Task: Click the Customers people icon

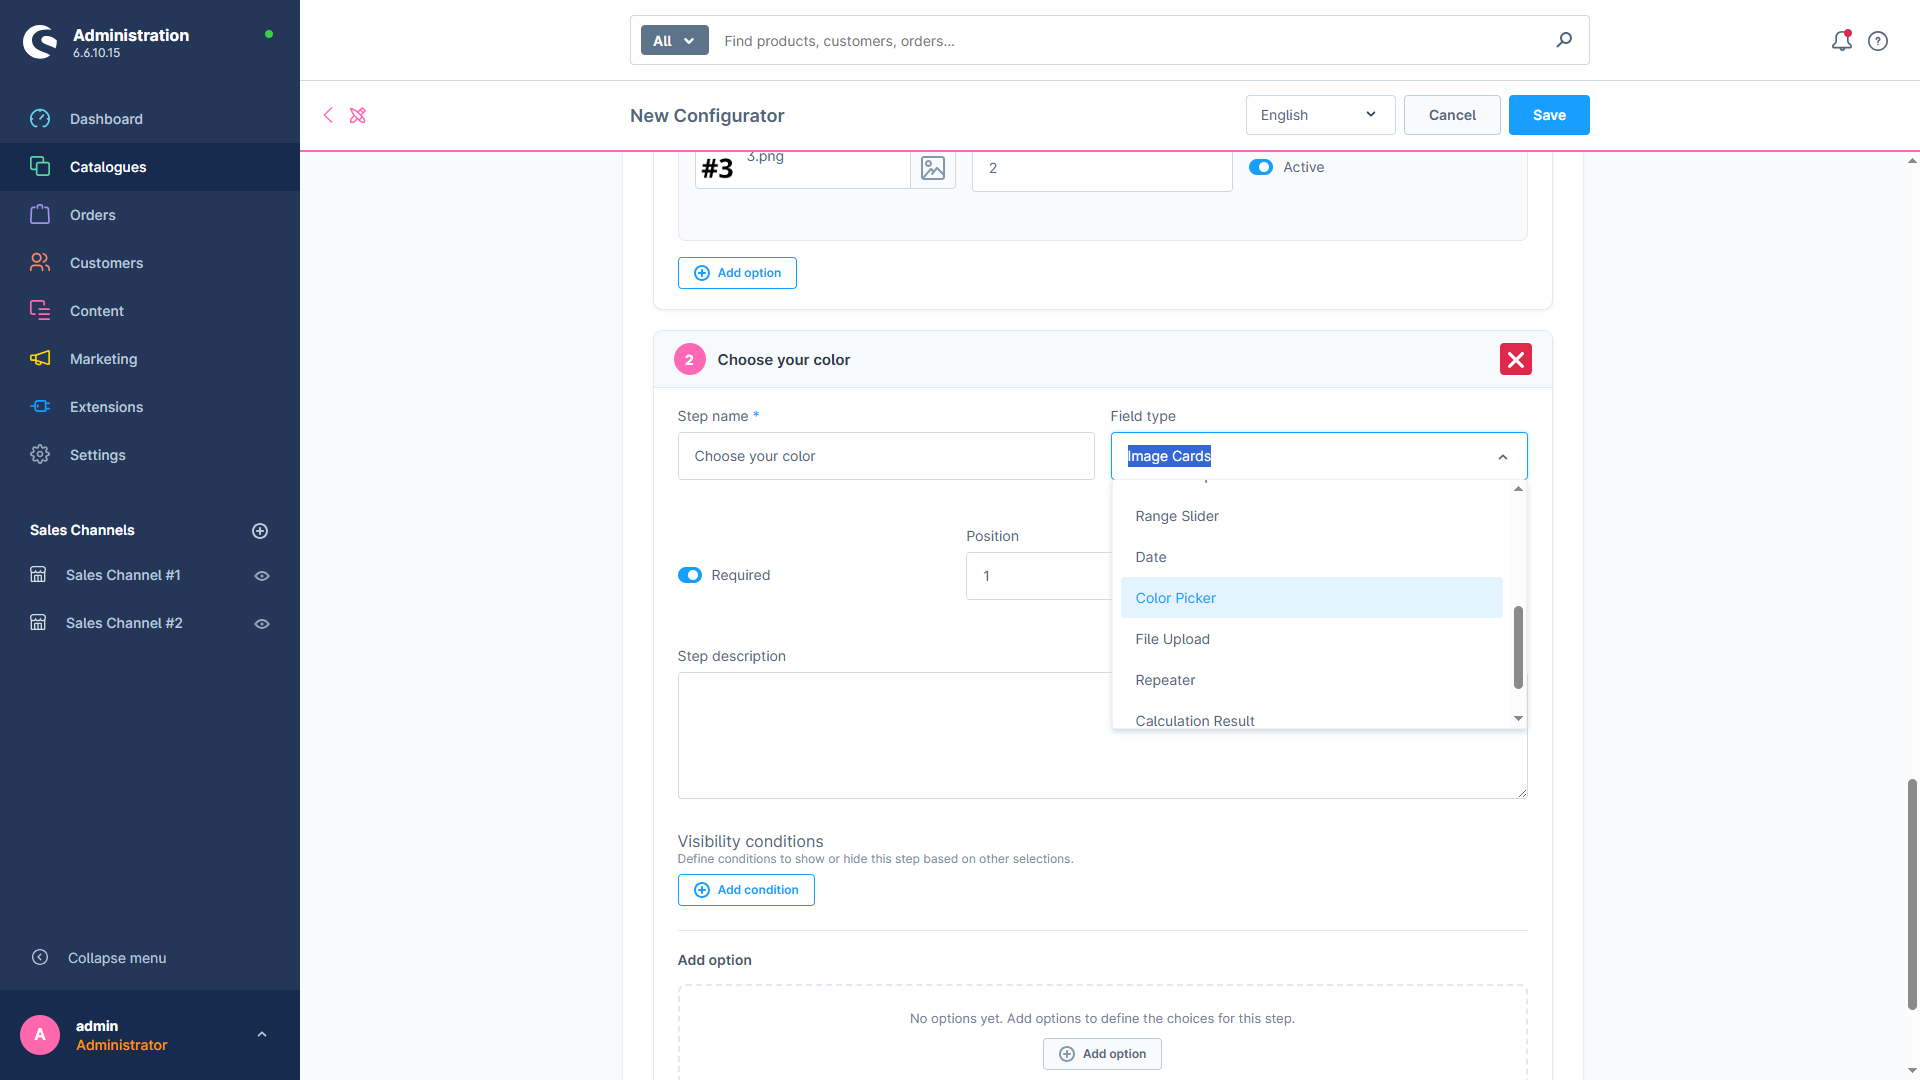Action: coord(40,263)
